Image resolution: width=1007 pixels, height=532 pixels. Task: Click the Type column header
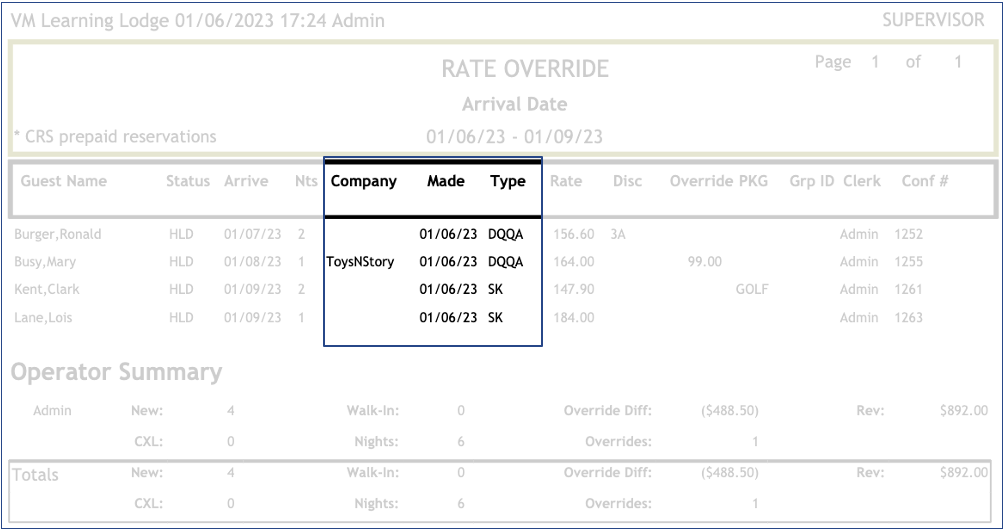[507, 181]
